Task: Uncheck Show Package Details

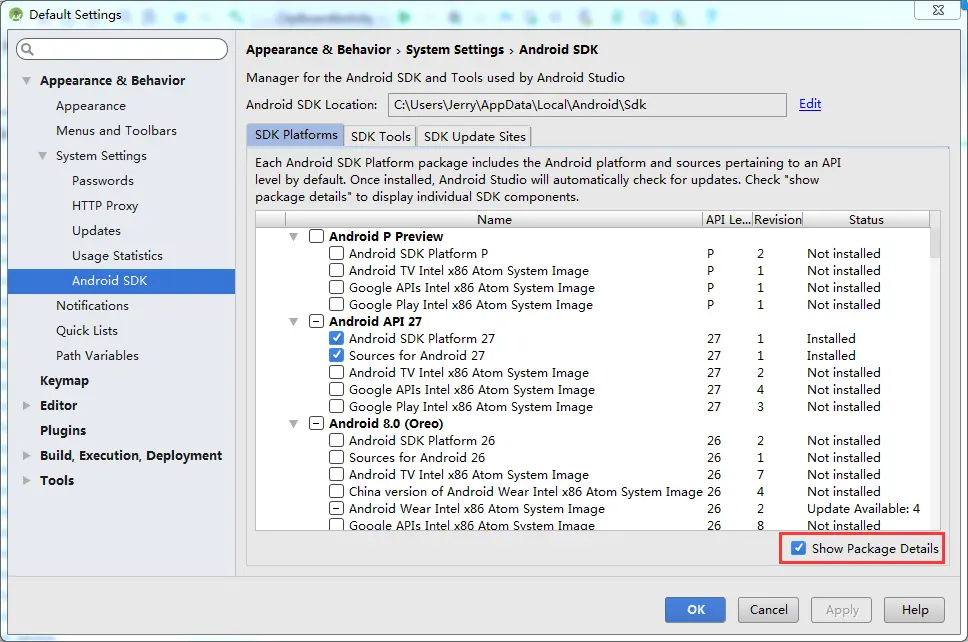Action: click(798, 548)
